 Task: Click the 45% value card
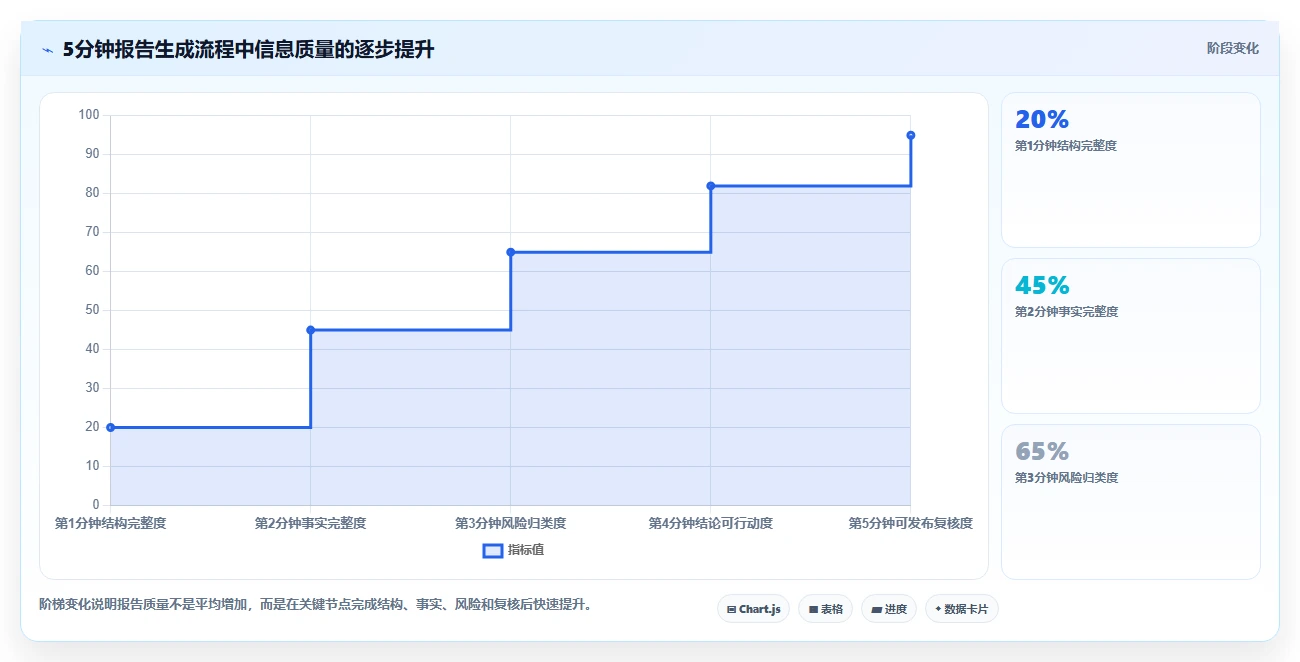click(x=1130, y=336)
